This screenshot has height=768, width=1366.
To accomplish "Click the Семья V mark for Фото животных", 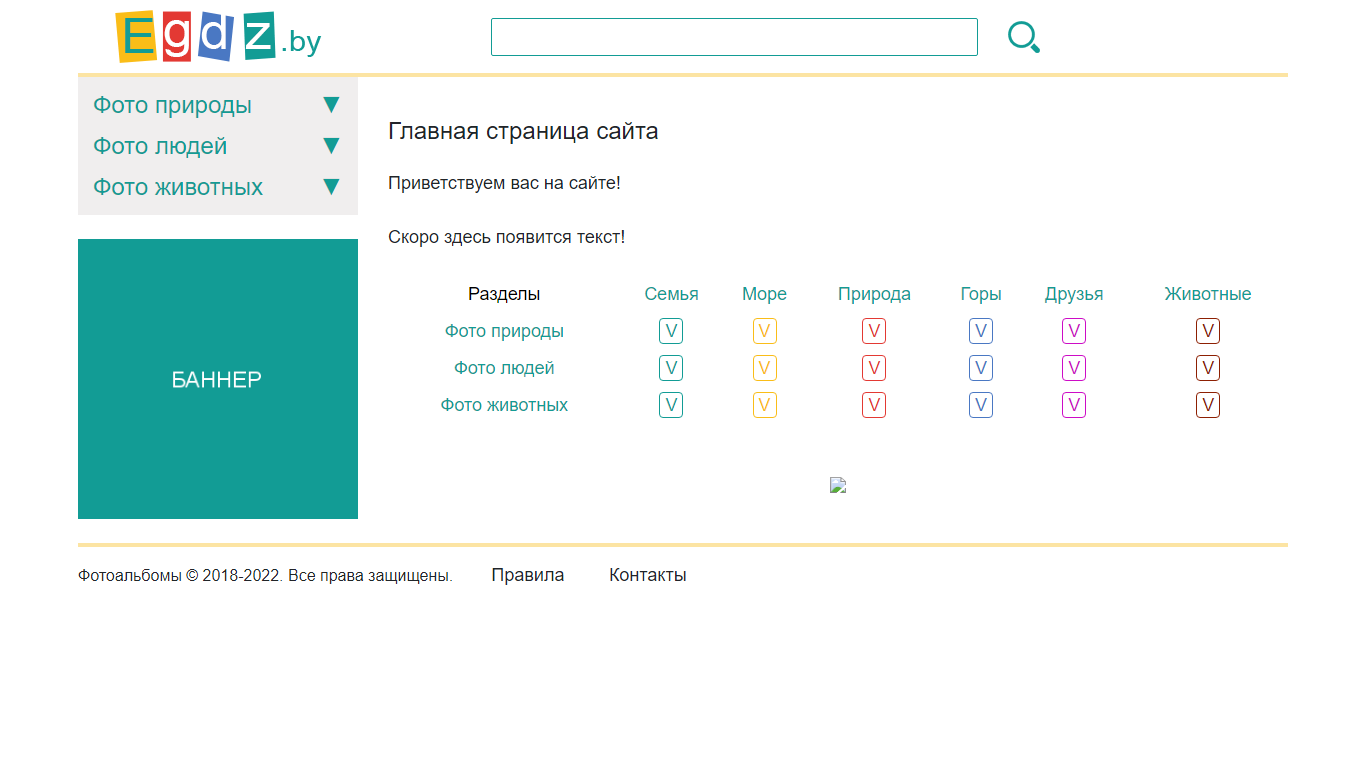I will pos(671,405).
